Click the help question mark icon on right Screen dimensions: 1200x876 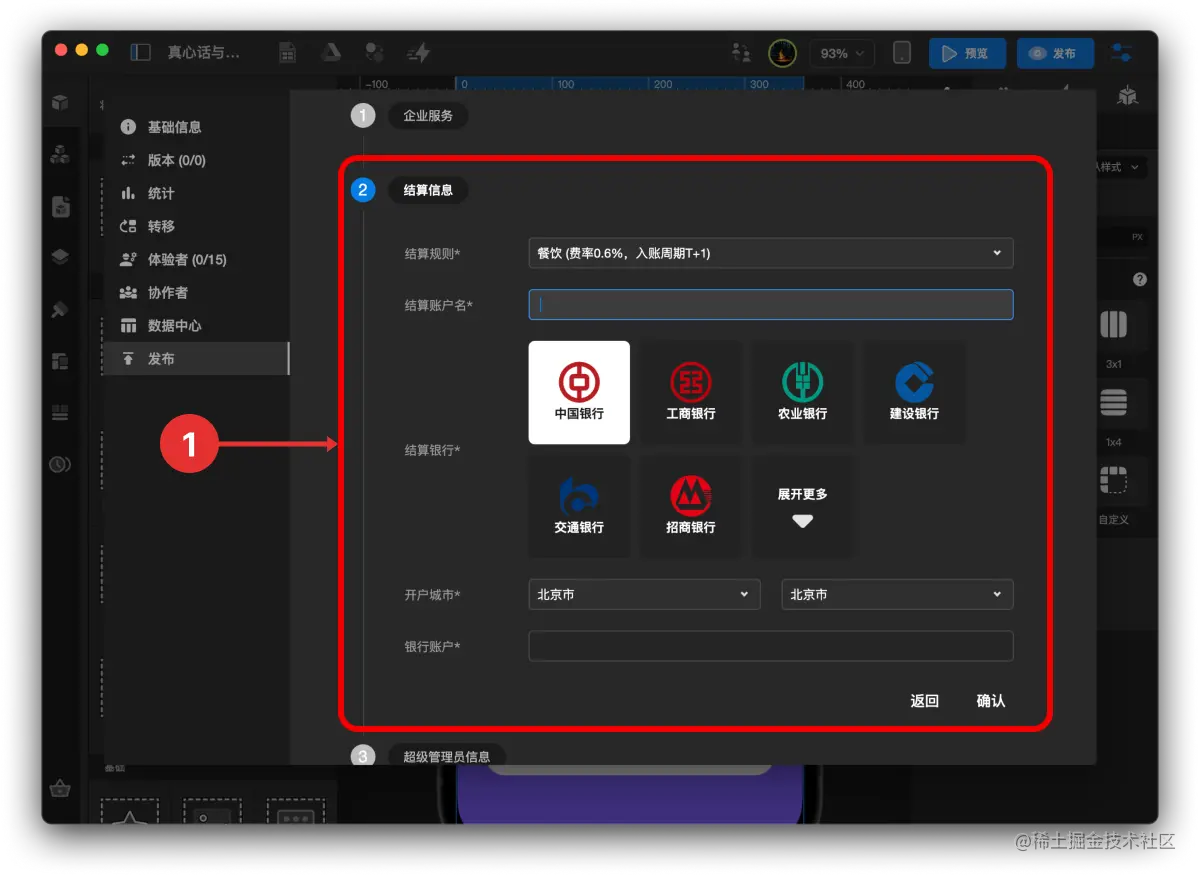point(1139,279)
